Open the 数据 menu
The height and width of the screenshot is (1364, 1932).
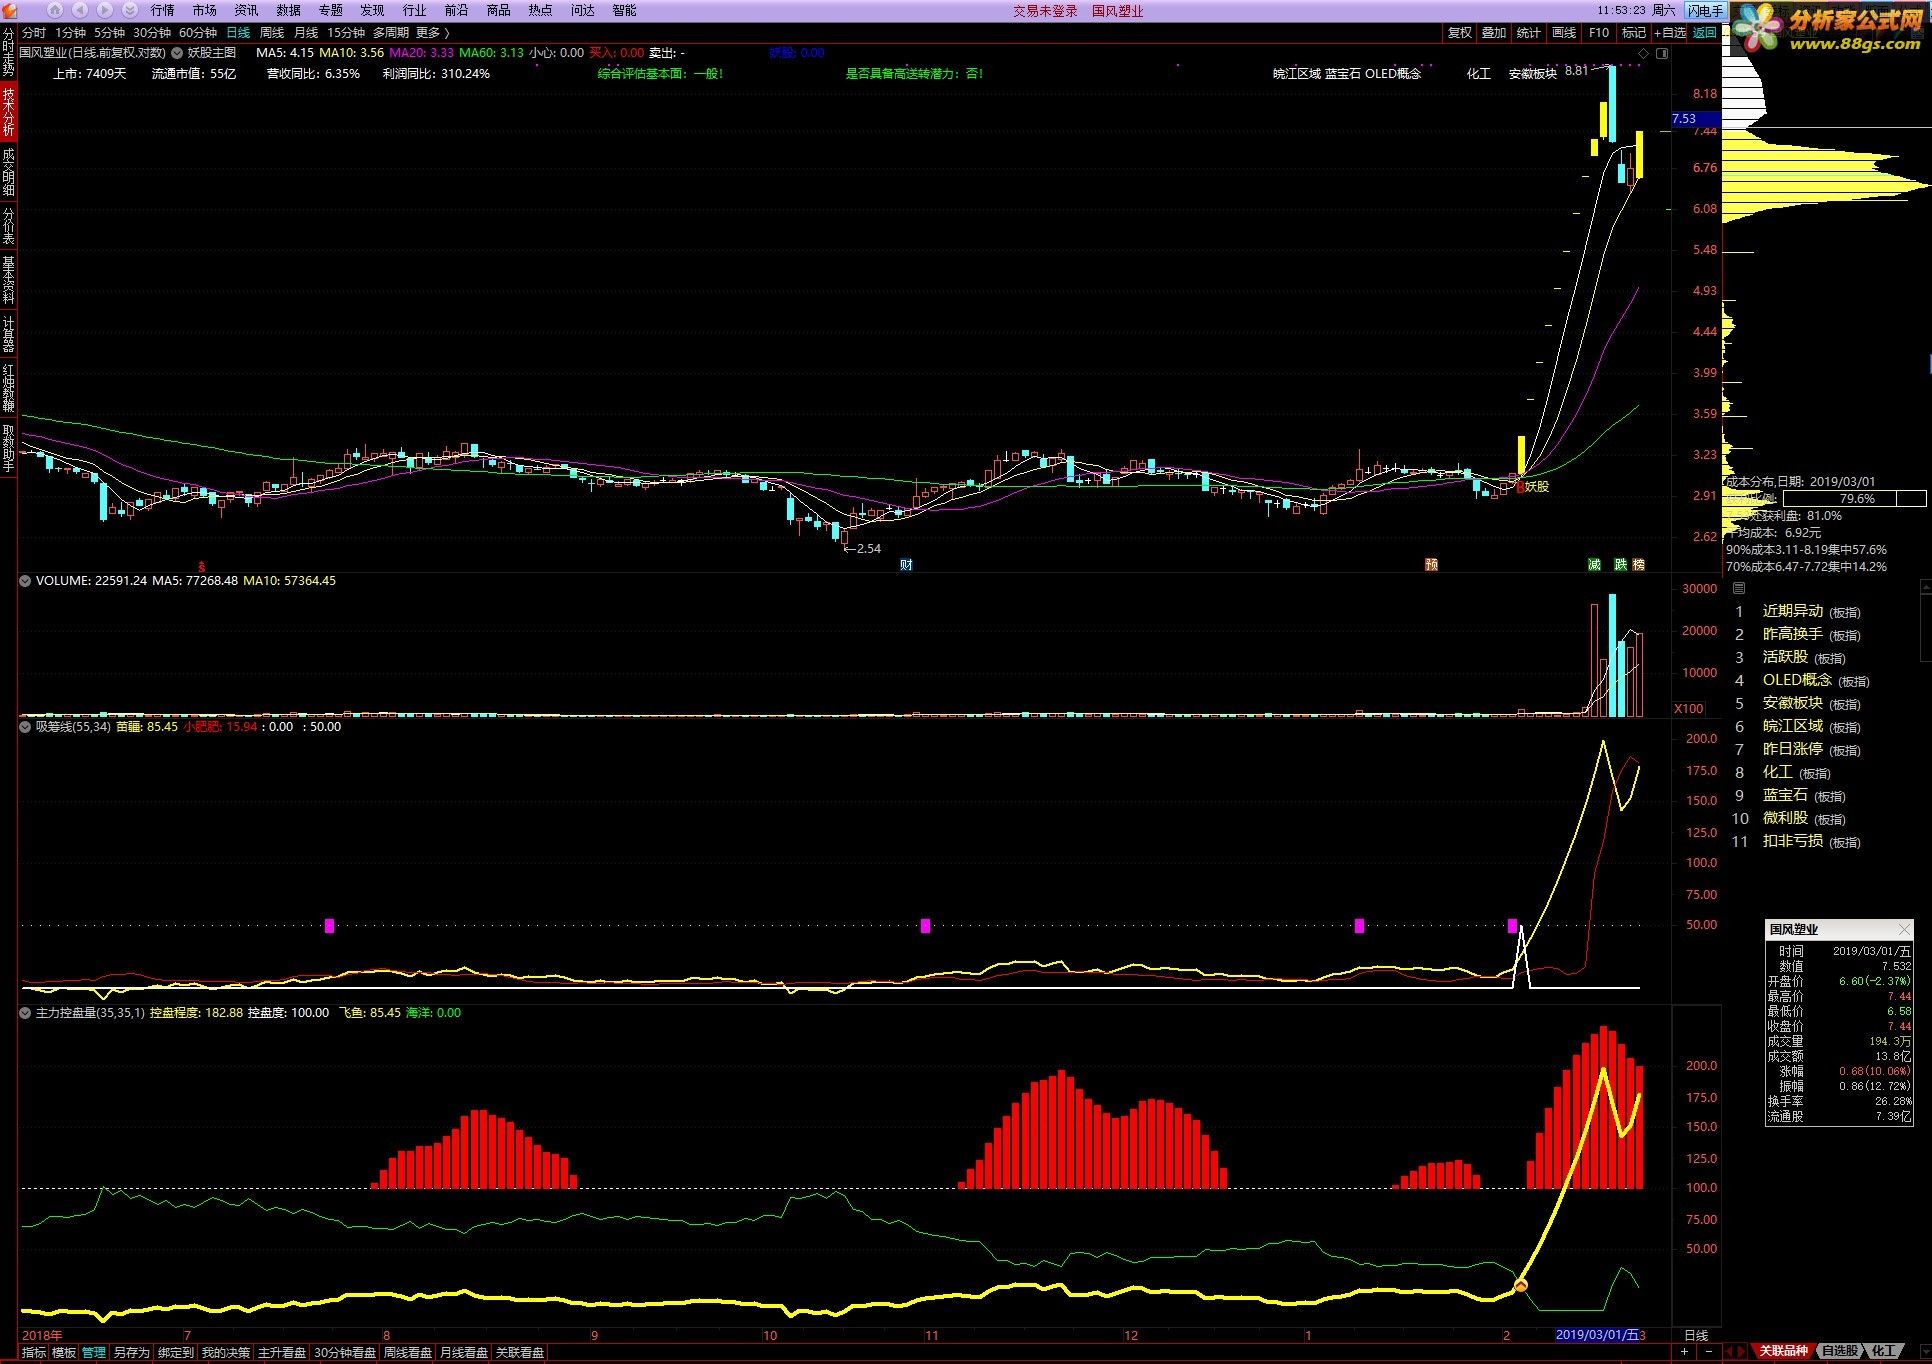[288, 10]
